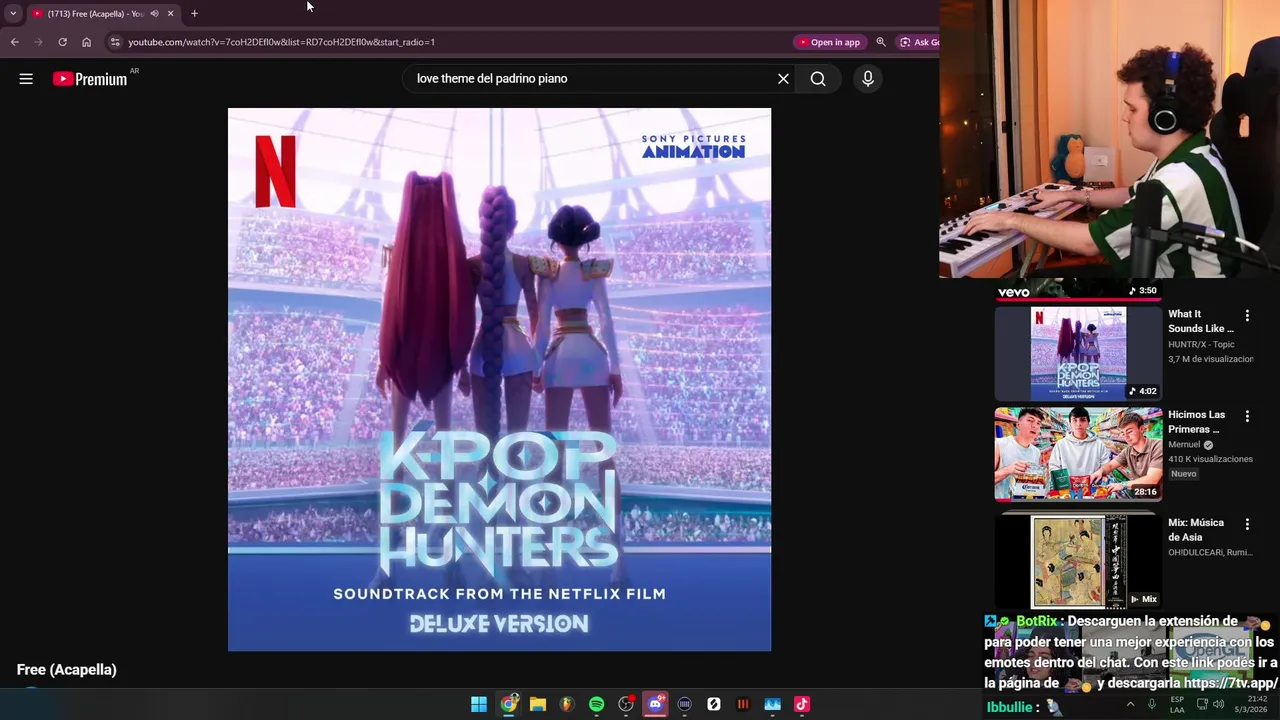Open HUNTR/X - Topic channel link
This screenshot has width=1280, height=720.
[x=1201, y=344]
